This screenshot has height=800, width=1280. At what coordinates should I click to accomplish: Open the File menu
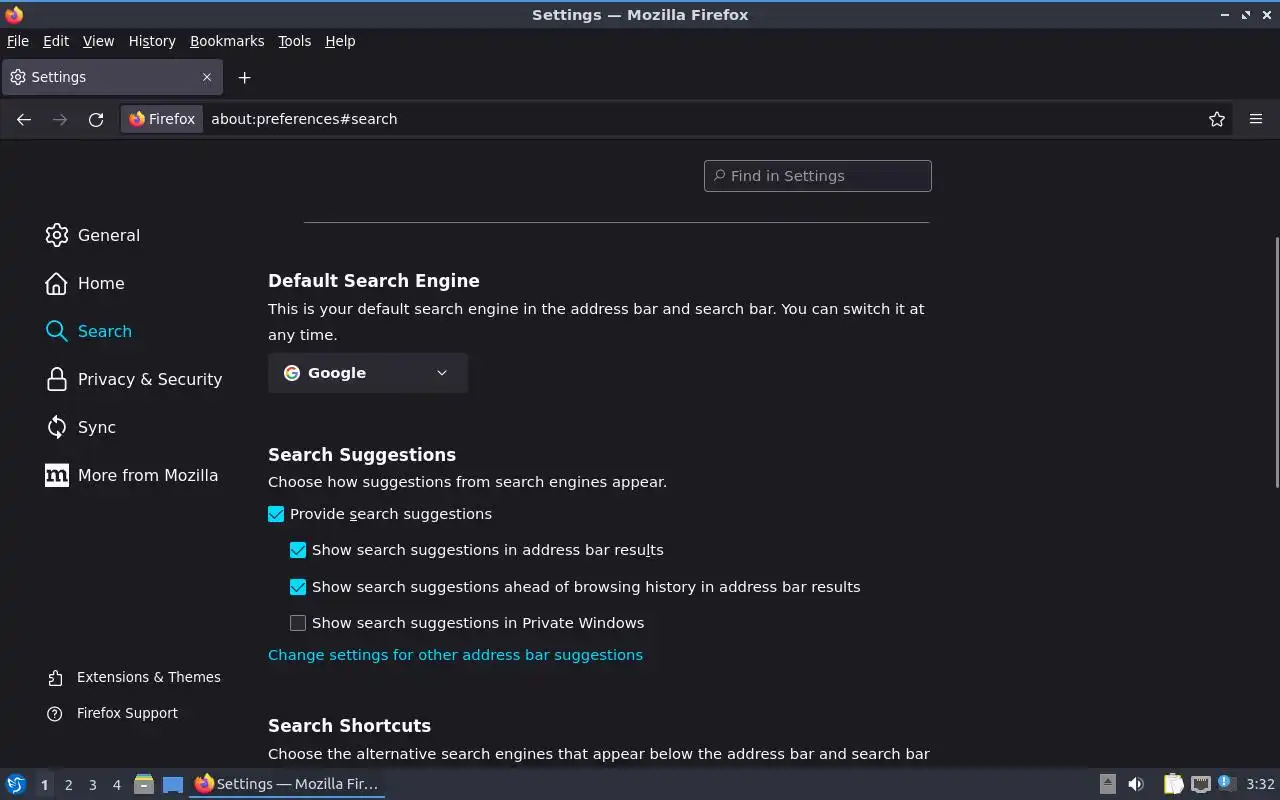(x=18, y=41)
